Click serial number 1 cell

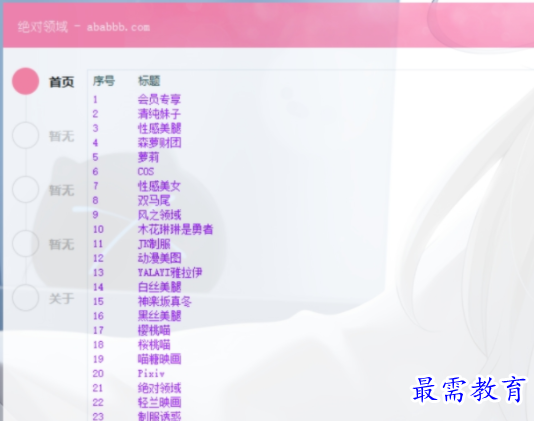(x=95, y=99)
